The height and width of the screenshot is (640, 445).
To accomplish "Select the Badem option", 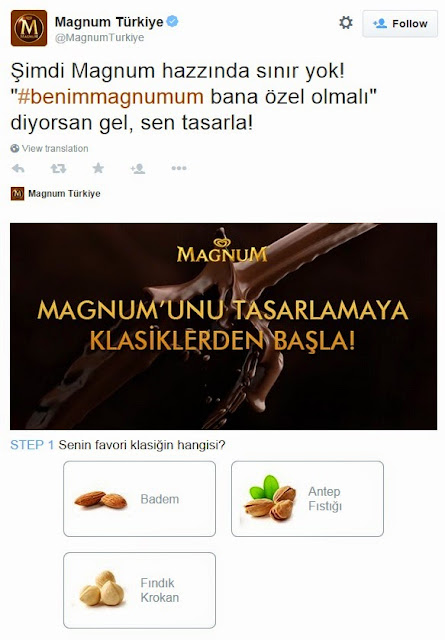I will (139, 499).
